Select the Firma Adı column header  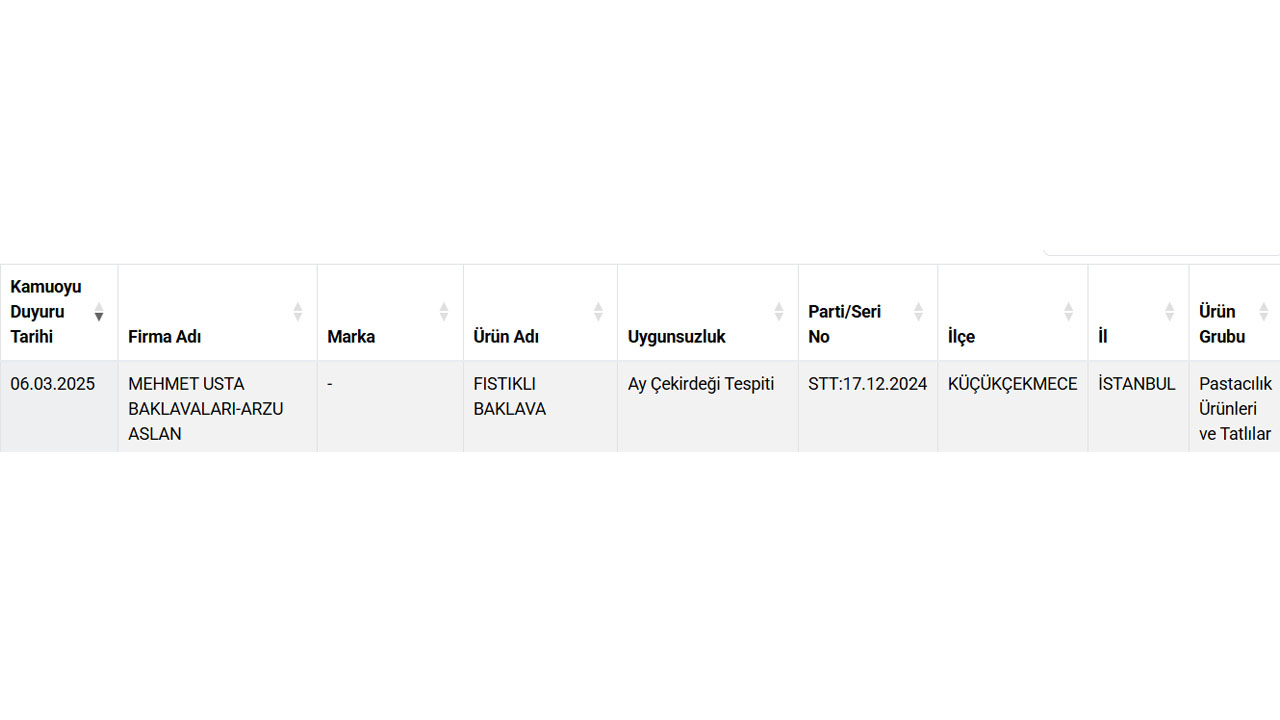(x=218, y=312)
